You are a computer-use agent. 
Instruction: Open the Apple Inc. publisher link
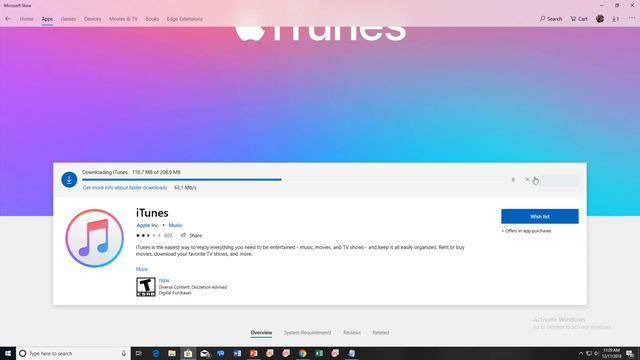[148, 225]
